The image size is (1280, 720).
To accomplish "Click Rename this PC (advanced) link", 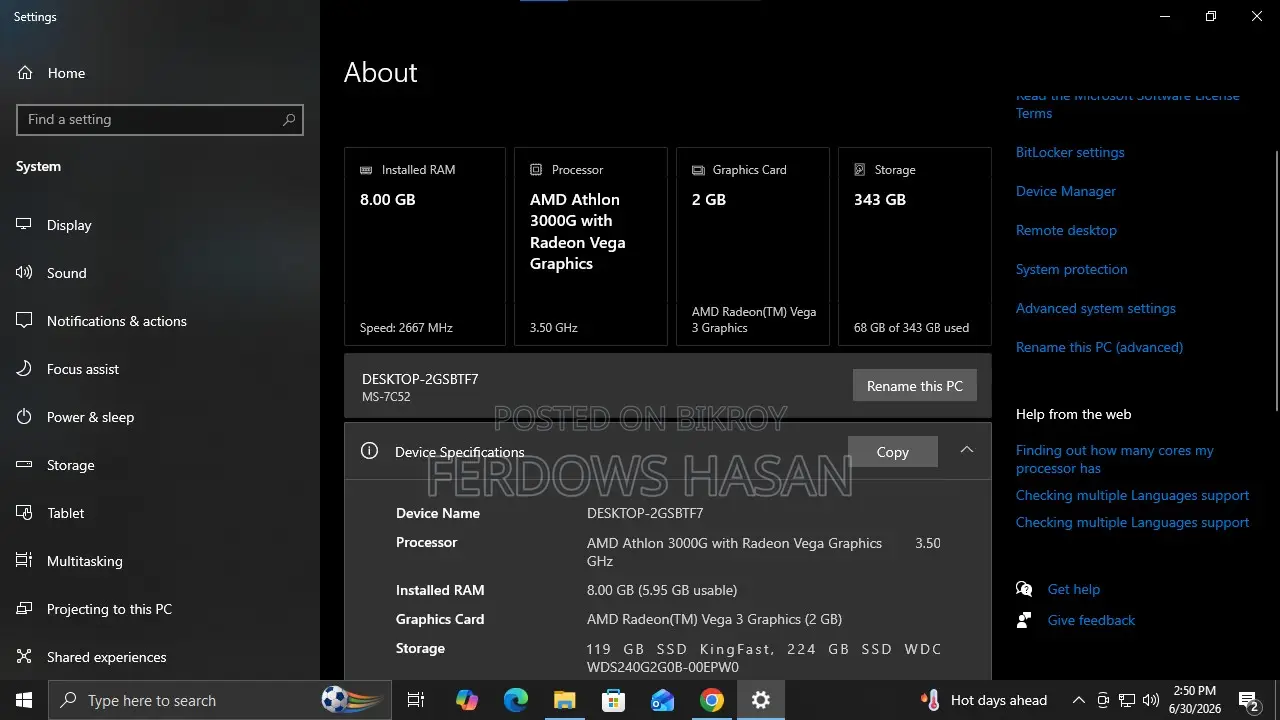I will 1099,347.
